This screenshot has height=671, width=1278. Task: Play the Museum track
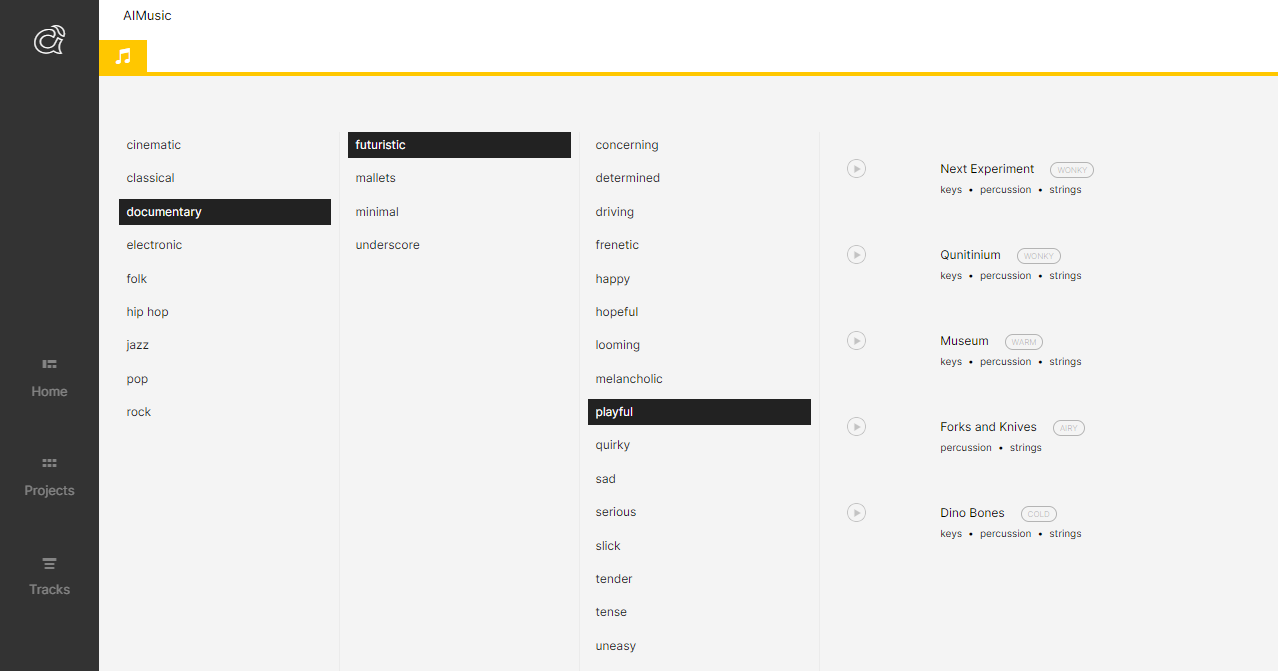tap(856, 341)
